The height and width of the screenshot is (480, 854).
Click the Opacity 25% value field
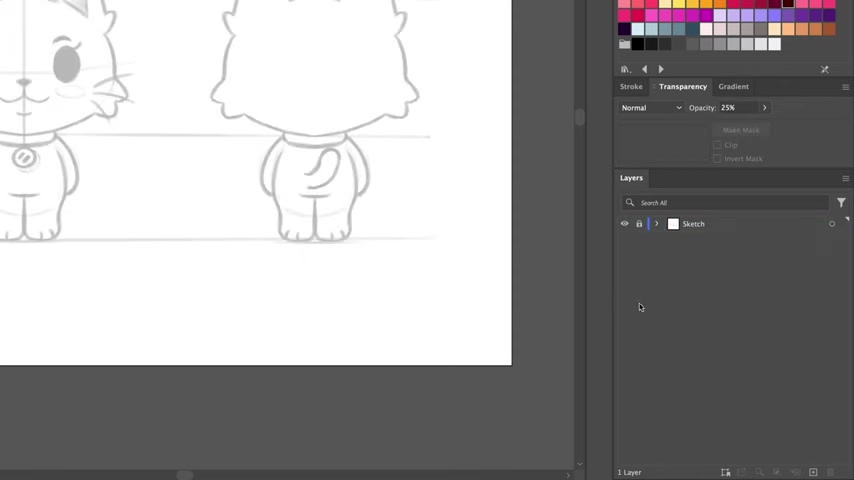(738, 108)
